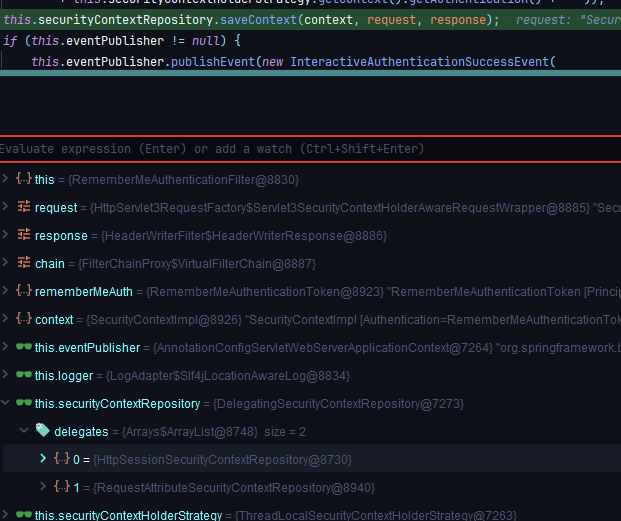The width and height of the screenshot is (621, 521).
Task: Click the object icon beside rememberMeAuth
Action: click(x=23, y=291)
